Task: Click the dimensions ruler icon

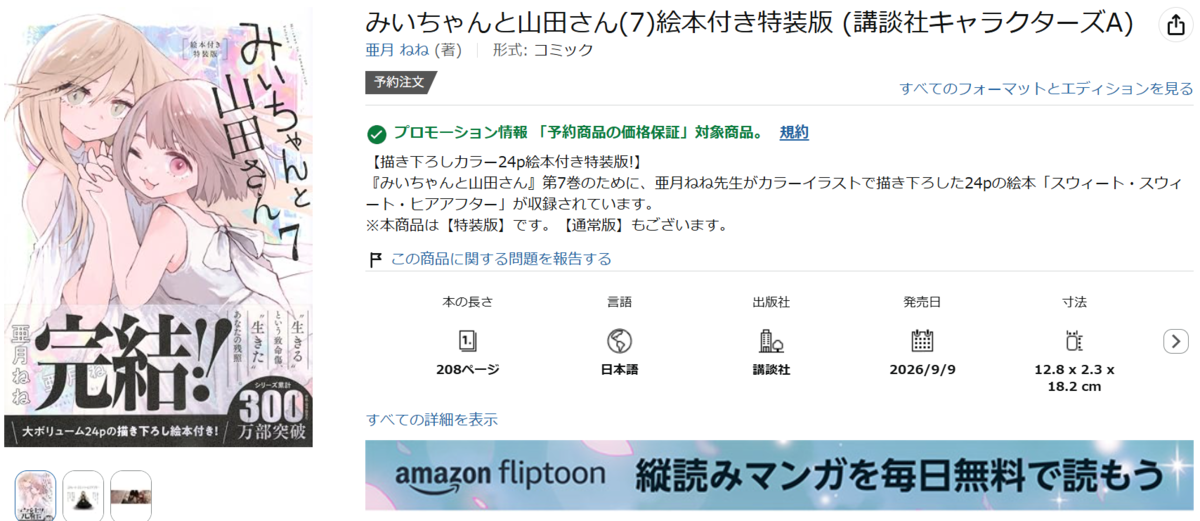Action: pos(1074,341)
